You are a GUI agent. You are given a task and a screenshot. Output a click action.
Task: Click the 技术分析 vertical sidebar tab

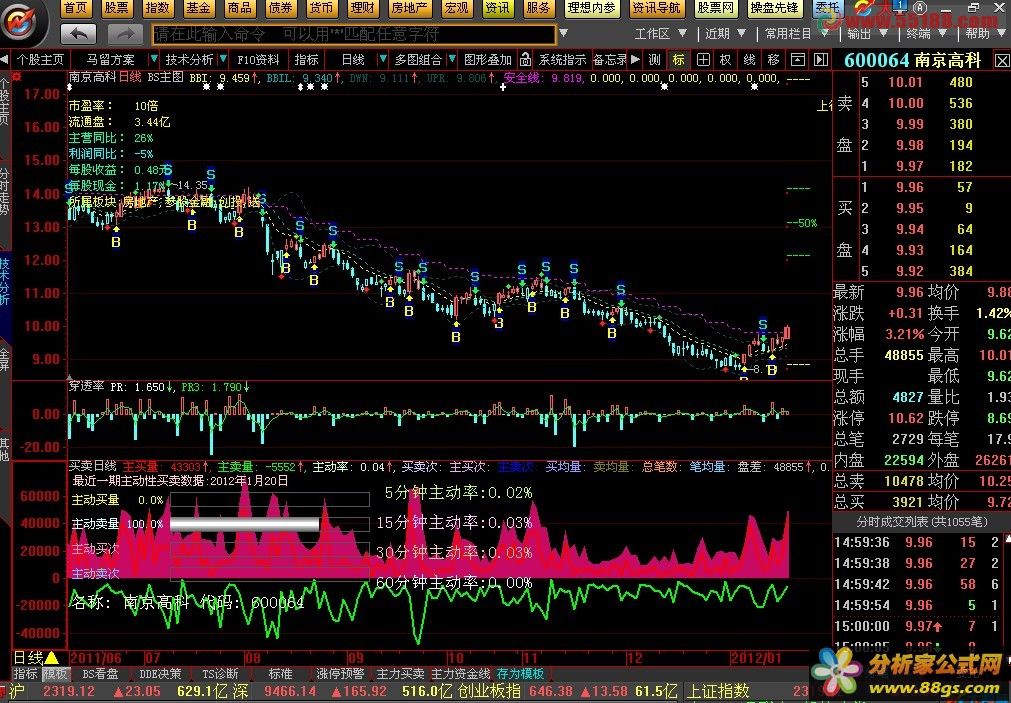pos(5,281)
